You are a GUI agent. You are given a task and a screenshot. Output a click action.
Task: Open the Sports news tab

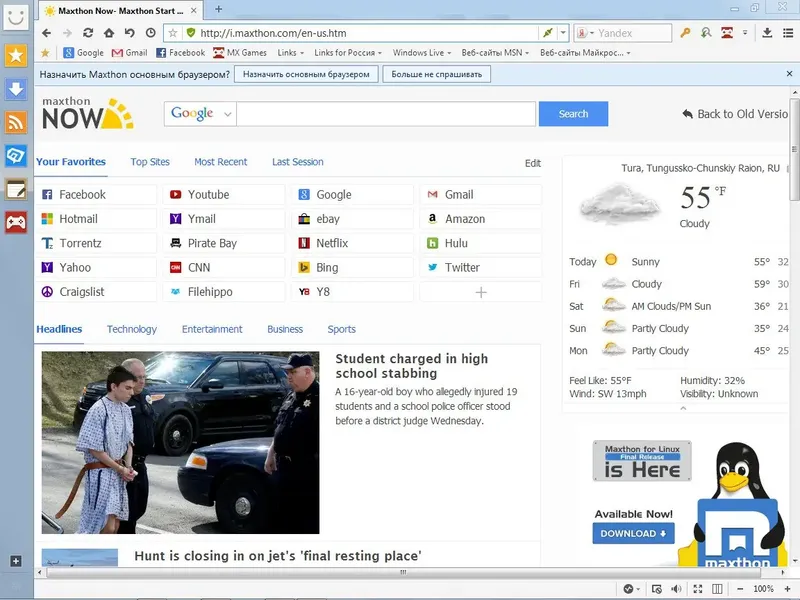click(341, 329)
